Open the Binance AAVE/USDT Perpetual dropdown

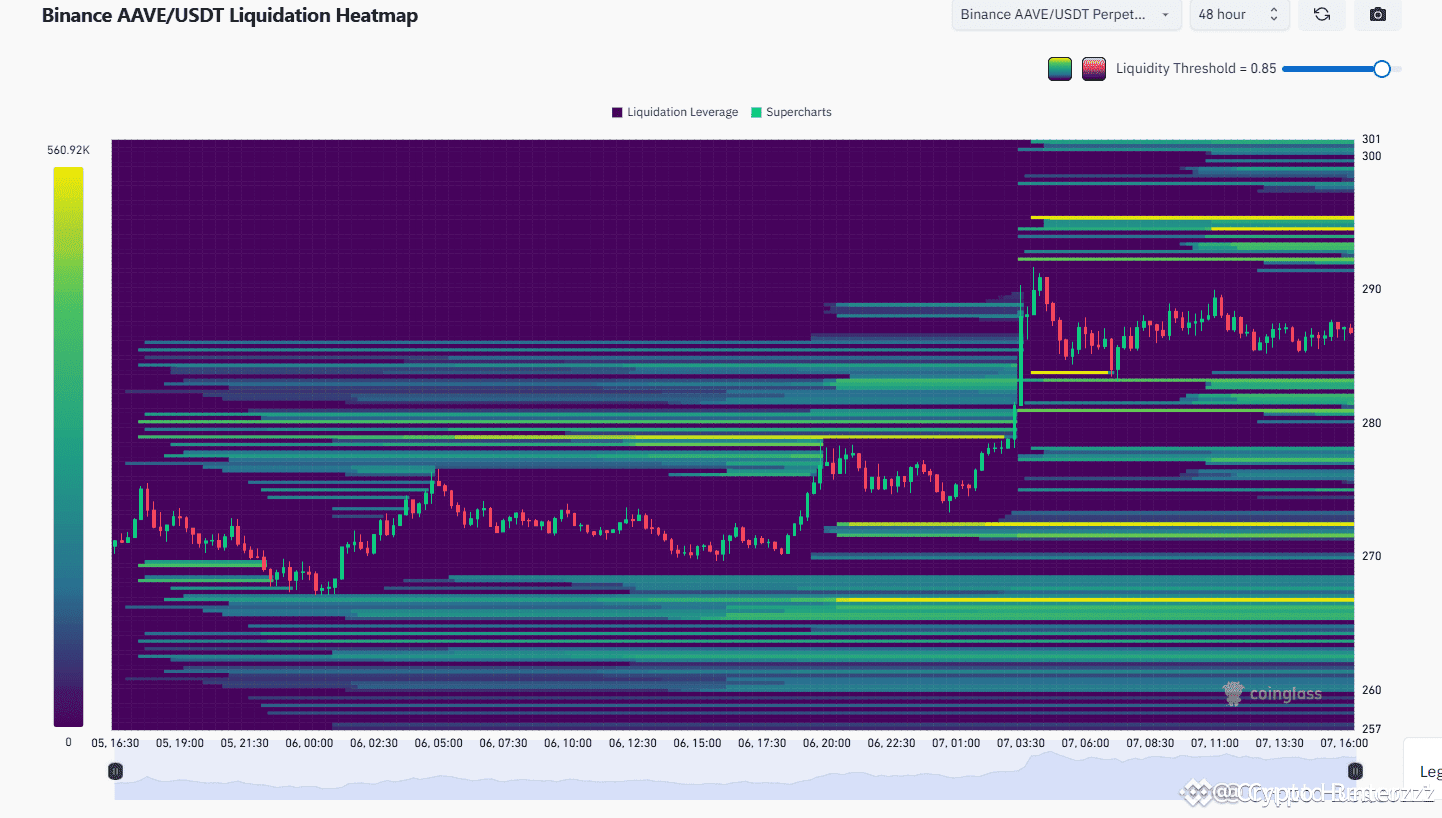1066,14
